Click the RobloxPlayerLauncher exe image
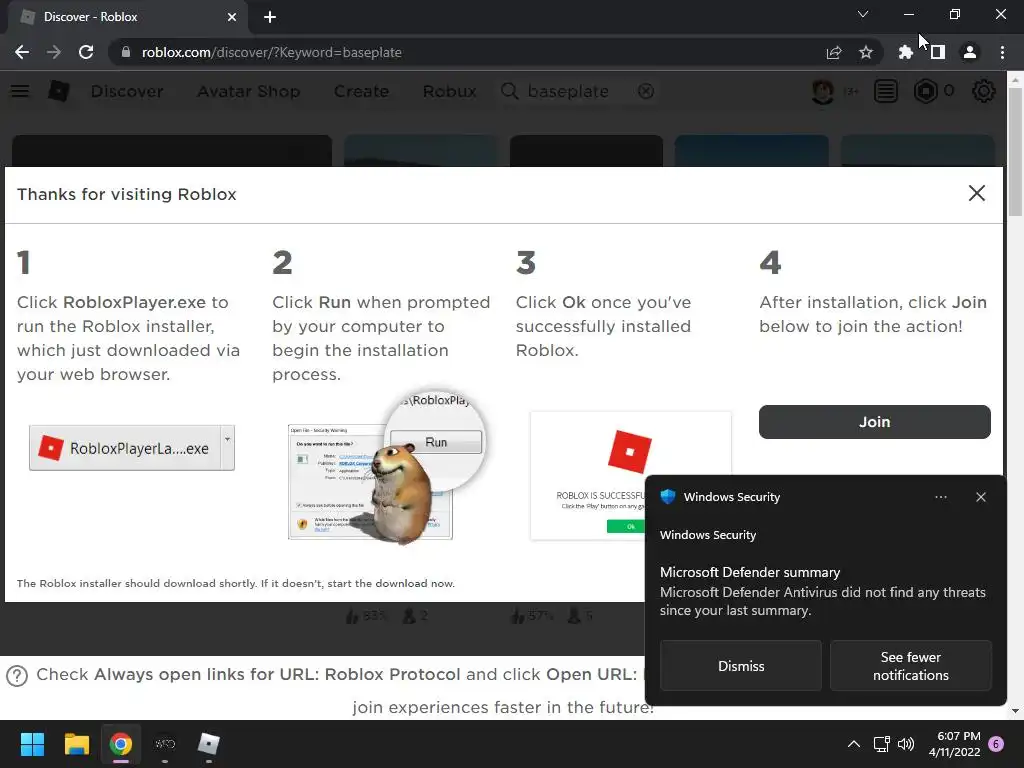 (132, 448)
